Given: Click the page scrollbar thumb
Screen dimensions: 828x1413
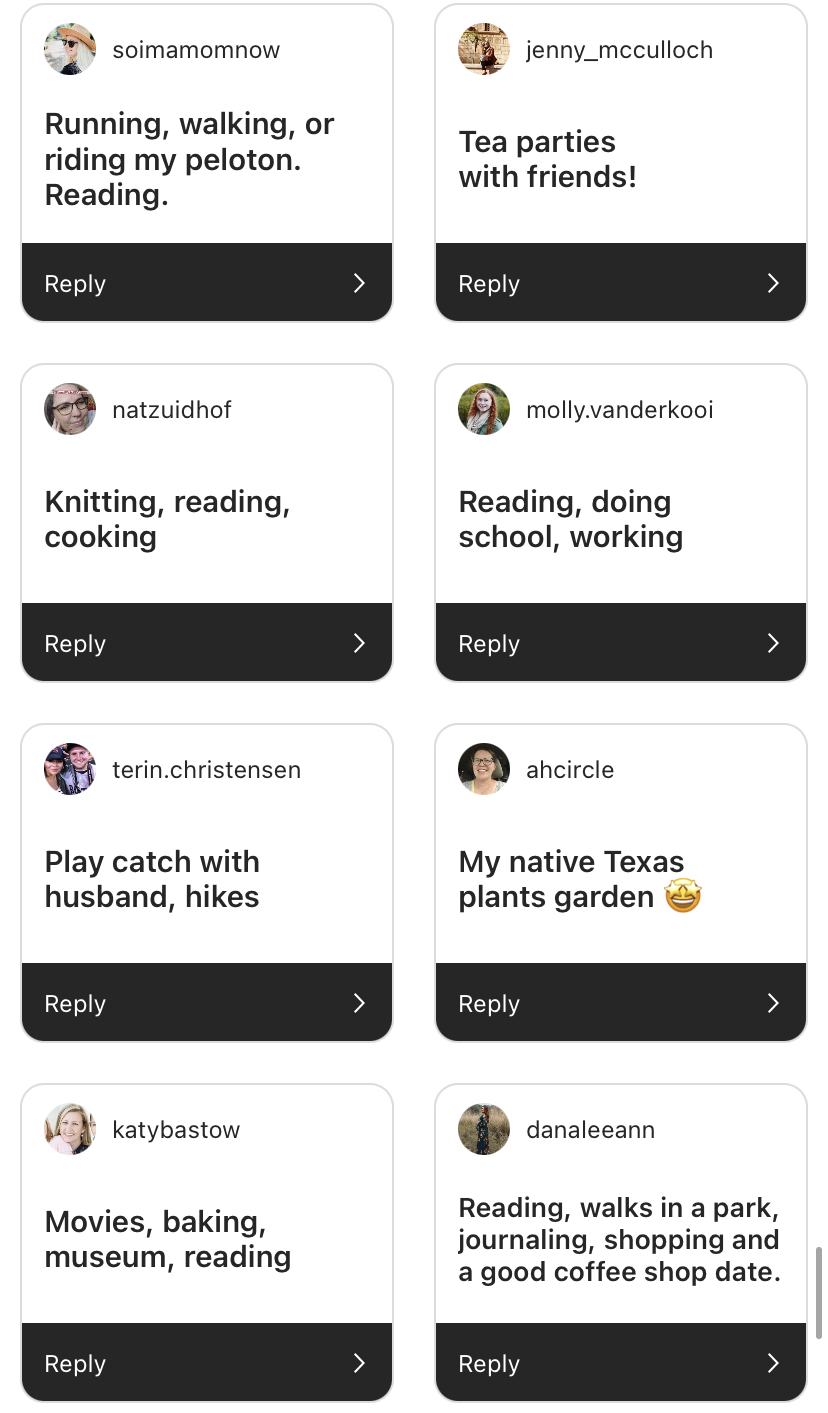Looking at the screenshot, I should tap(820, 1292).
